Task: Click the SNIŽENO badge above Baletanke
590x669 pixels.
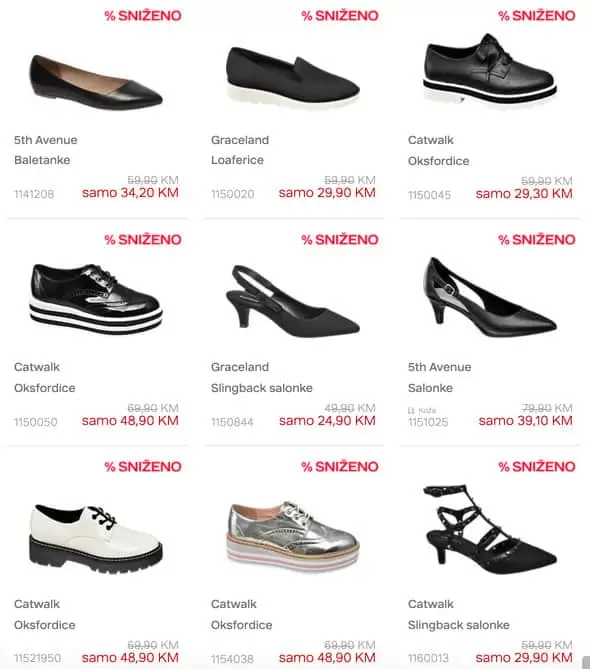Action: click(143, 16)
